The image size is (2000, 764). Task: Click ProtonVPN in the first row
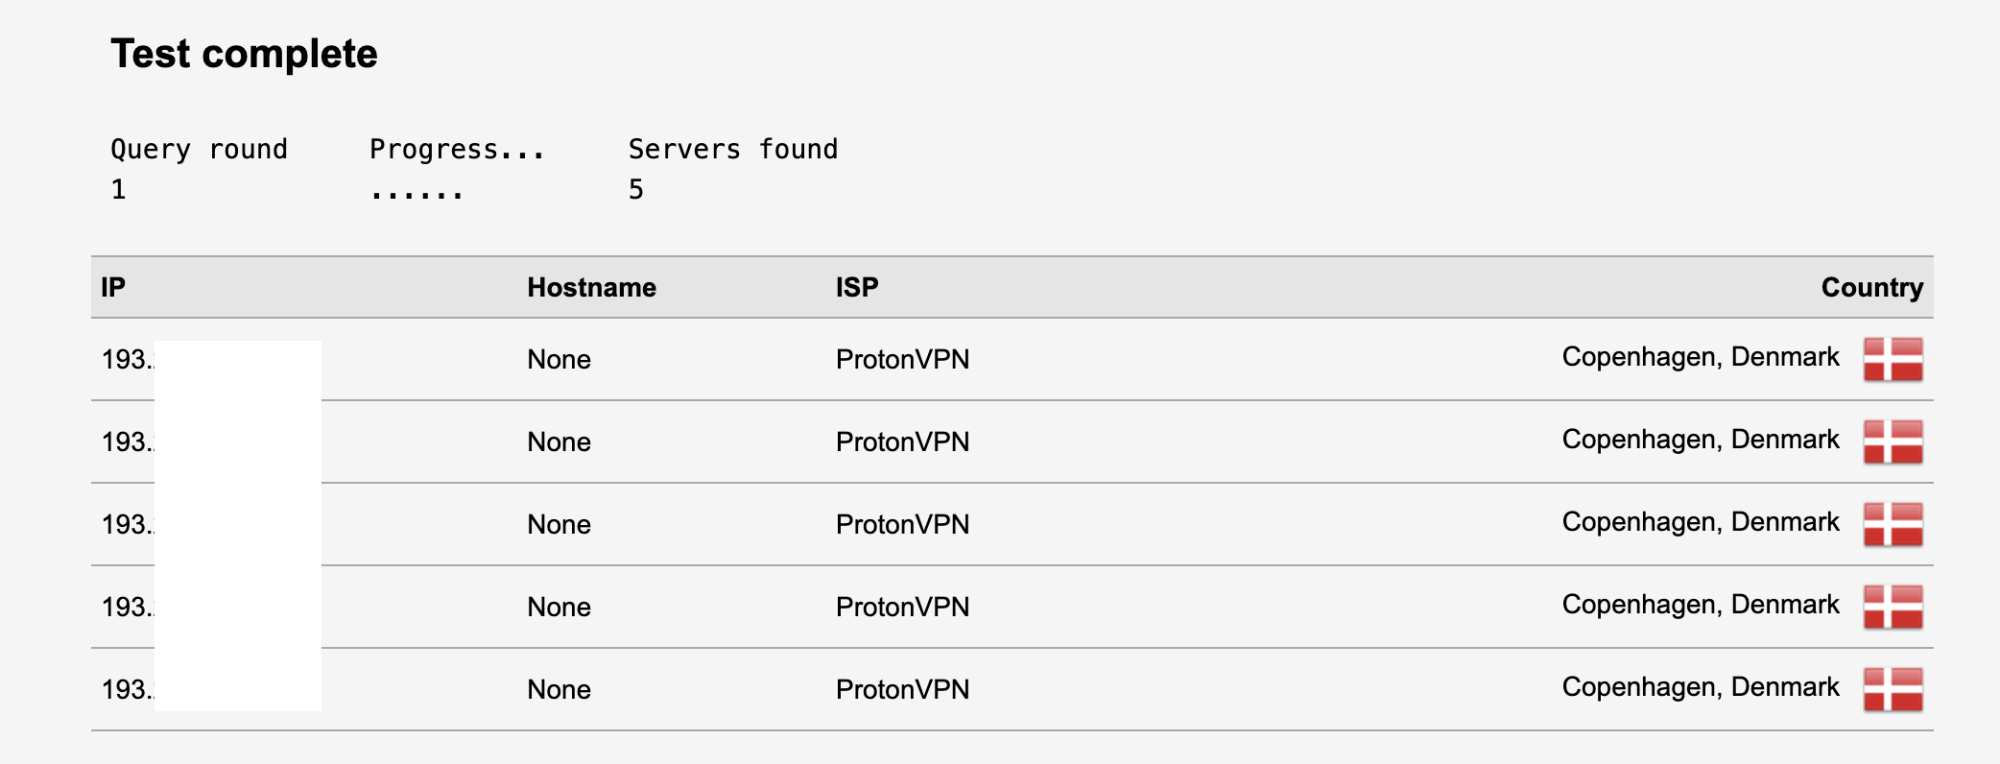pos(902,360)
